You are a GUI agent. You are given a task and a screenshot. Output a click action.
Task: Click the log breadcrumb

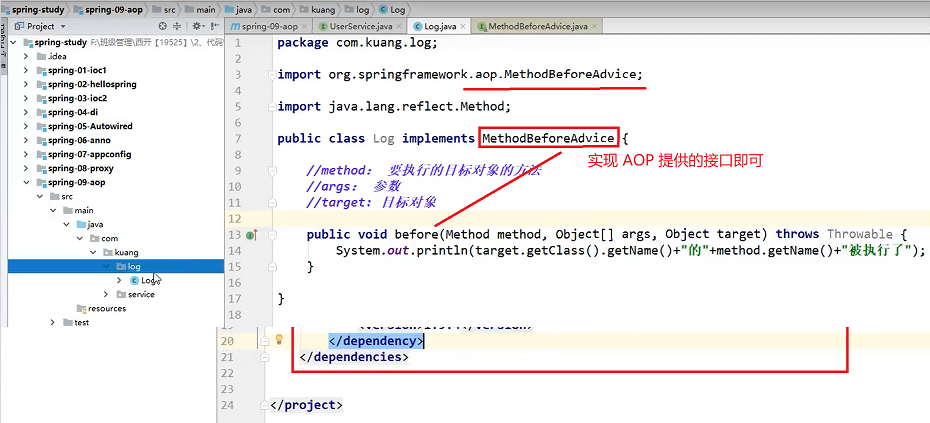click(x=356, y=9)
